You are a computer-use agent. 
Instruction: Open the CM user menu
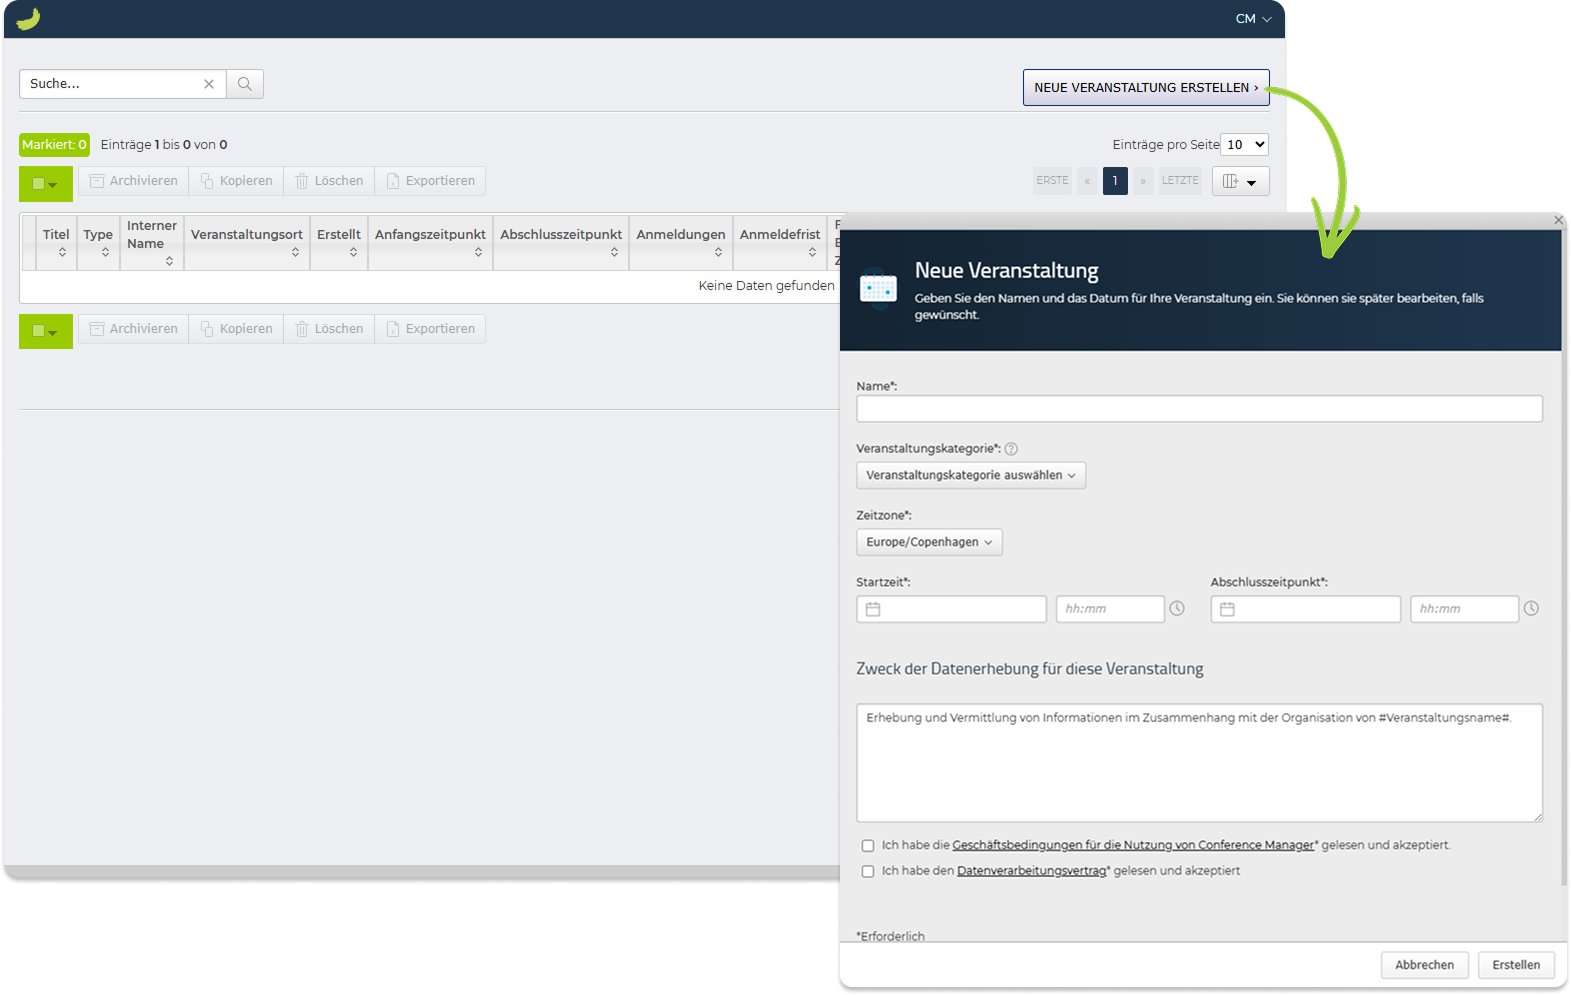tap(1253, 19)
